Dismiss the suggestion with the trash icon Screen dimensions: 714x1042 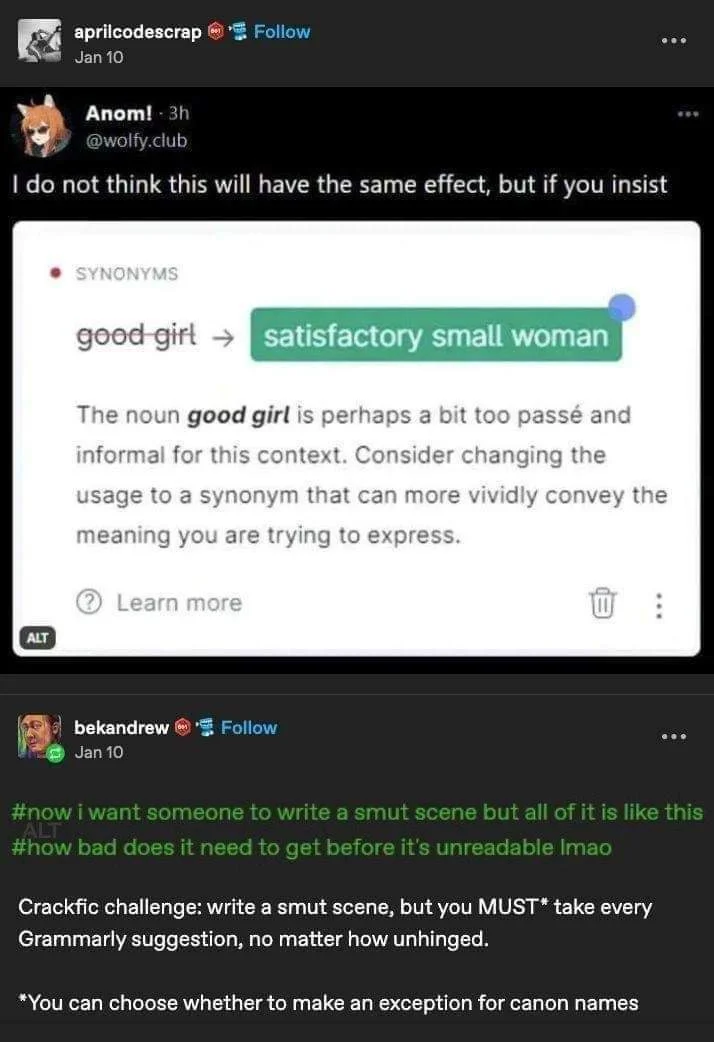[x=602, y=603]
